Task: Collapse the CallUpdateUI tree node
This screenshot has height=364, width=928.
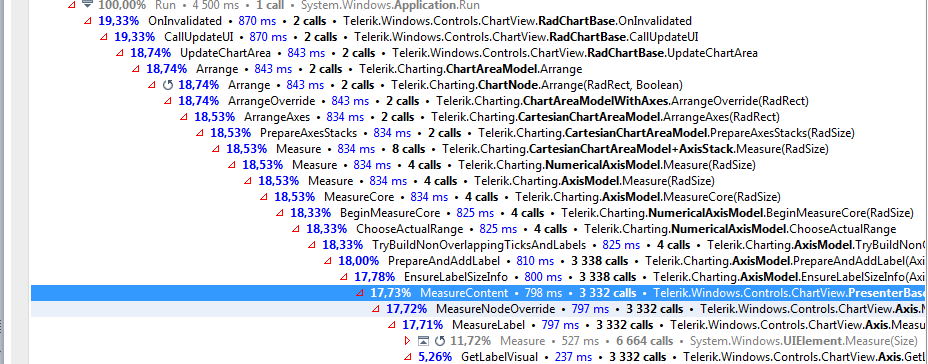Action: pyautogui.click(x=104, y=37)
